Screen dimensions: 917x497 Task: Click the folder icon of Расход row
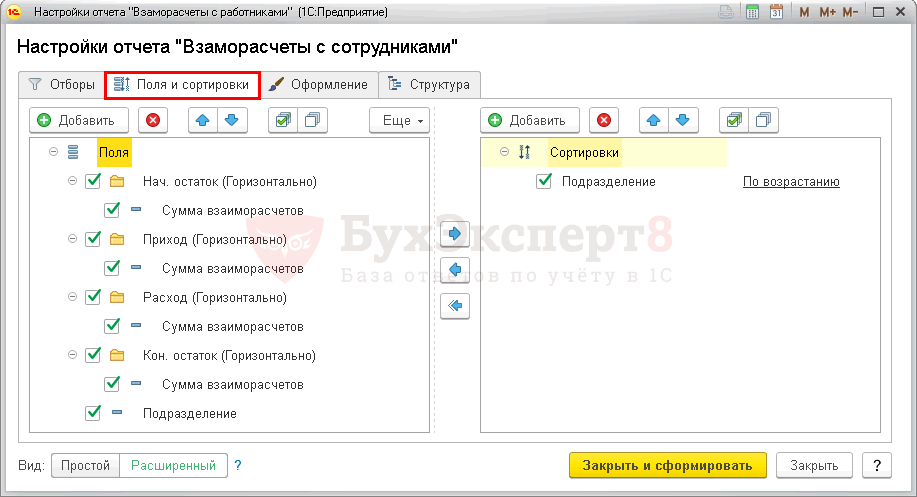tap(117, 297)
